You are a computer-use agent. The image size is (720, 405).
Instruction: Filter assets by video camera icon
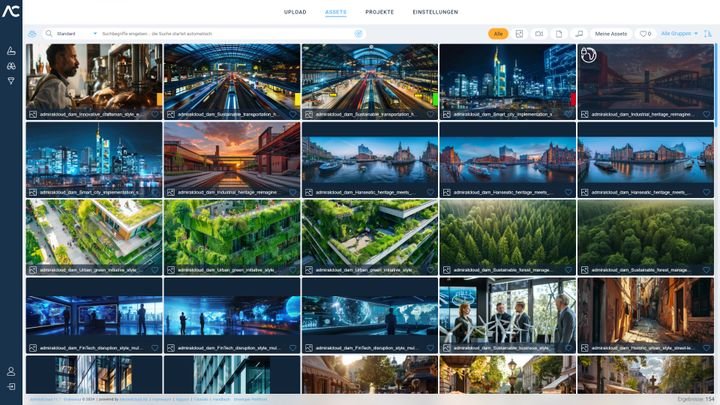[539, 34]
